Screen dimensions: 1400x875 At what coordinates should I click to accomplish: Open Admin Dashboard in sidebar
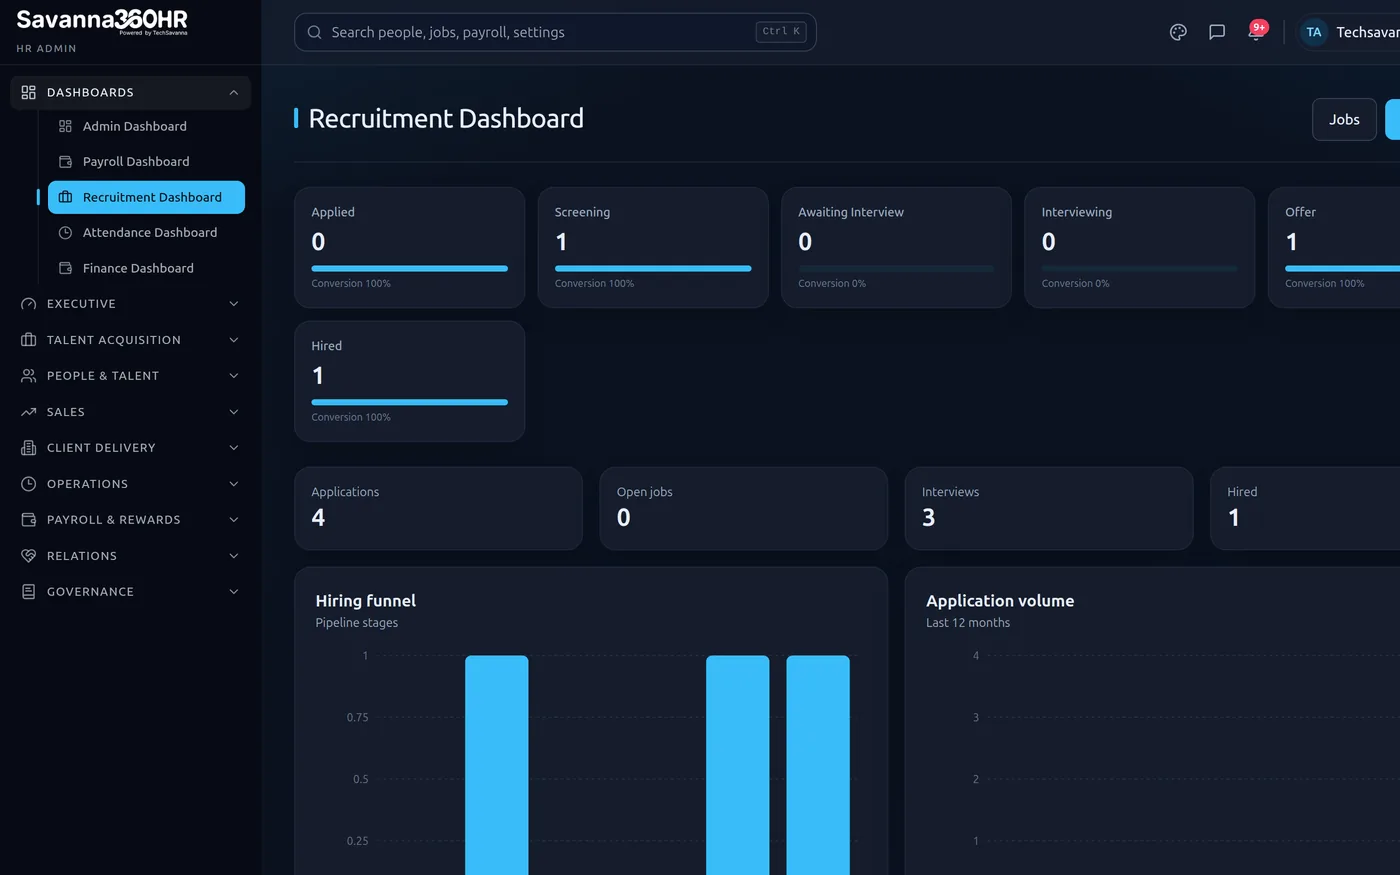[x=146, y=126]
